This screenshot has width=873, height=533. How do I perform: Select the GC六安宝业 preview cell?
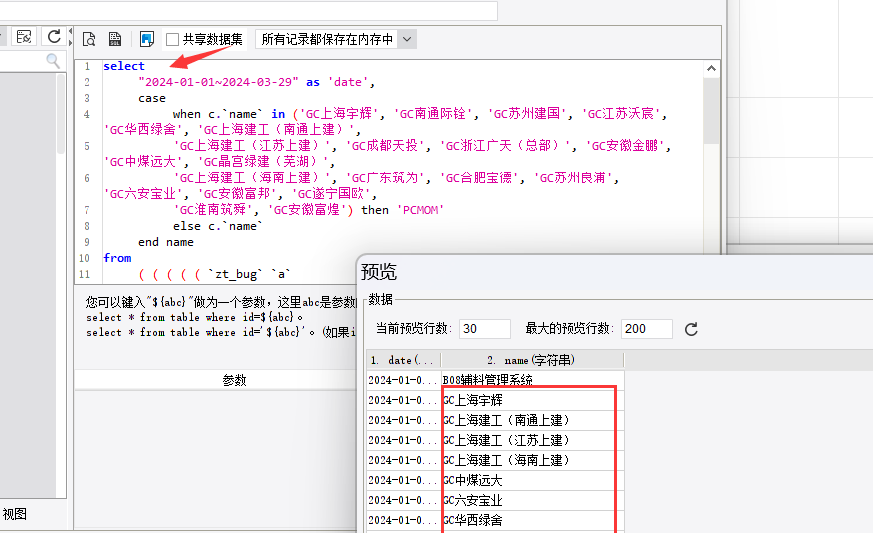click(x=532, y=500)
